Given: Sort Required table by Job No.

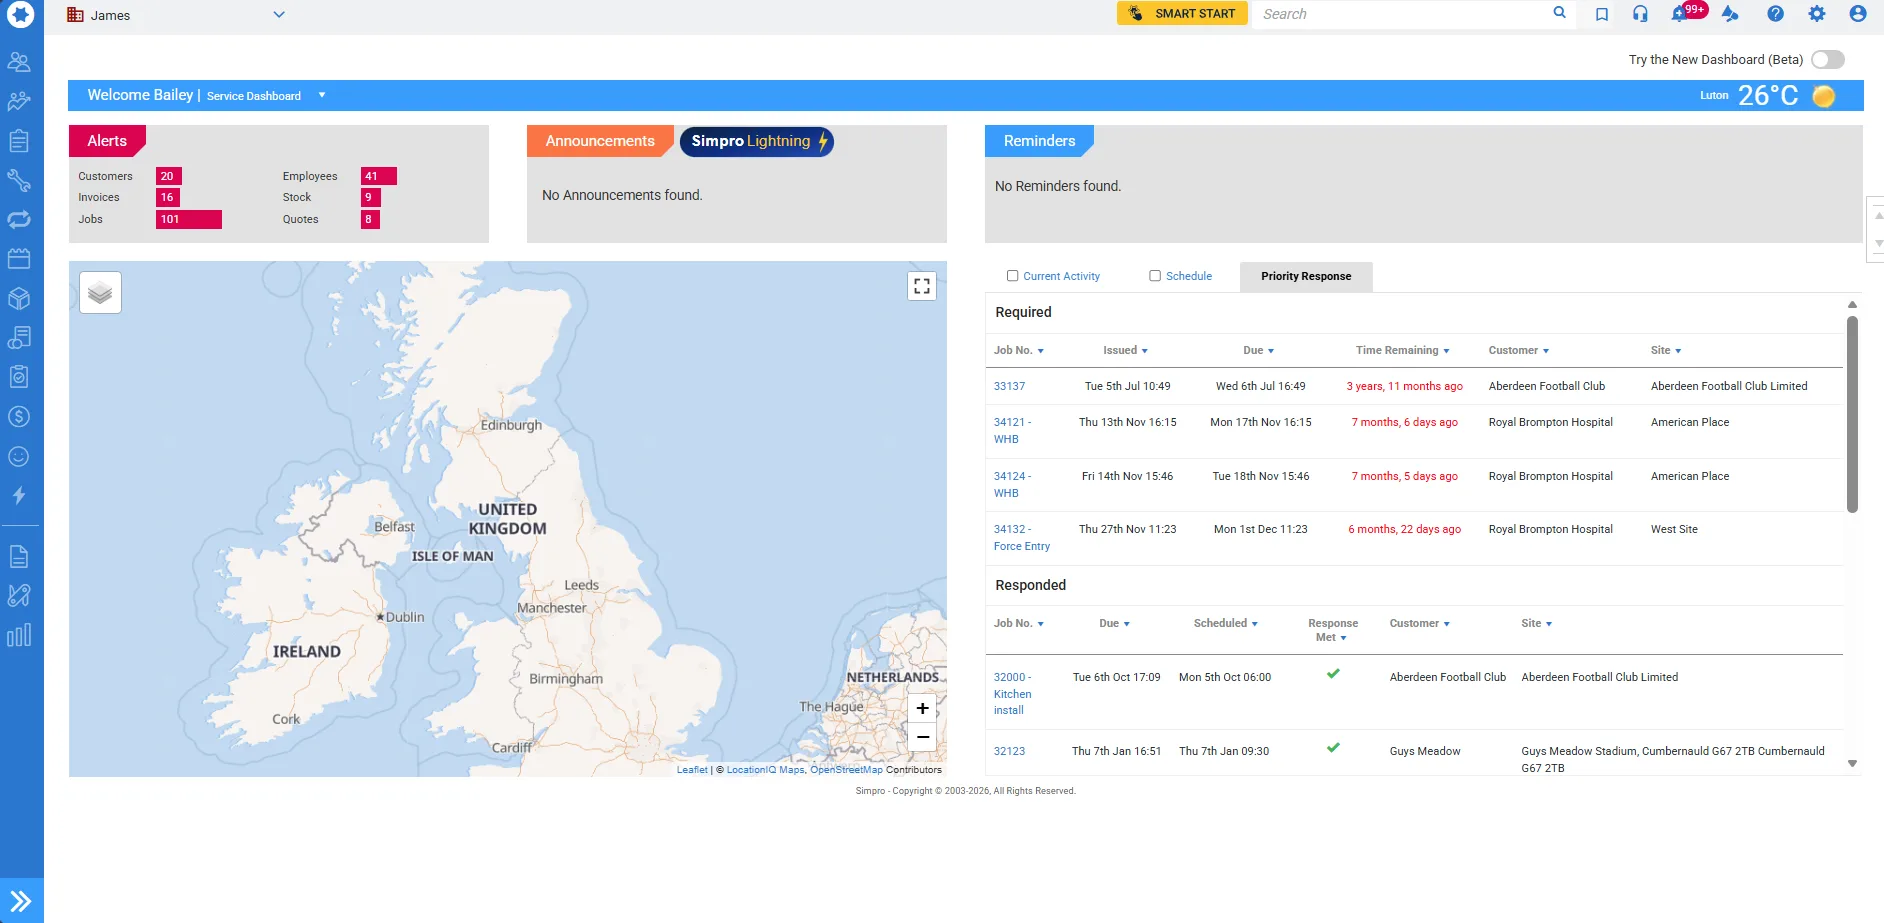Looking at the screenshot, I should click(1019, 350).
